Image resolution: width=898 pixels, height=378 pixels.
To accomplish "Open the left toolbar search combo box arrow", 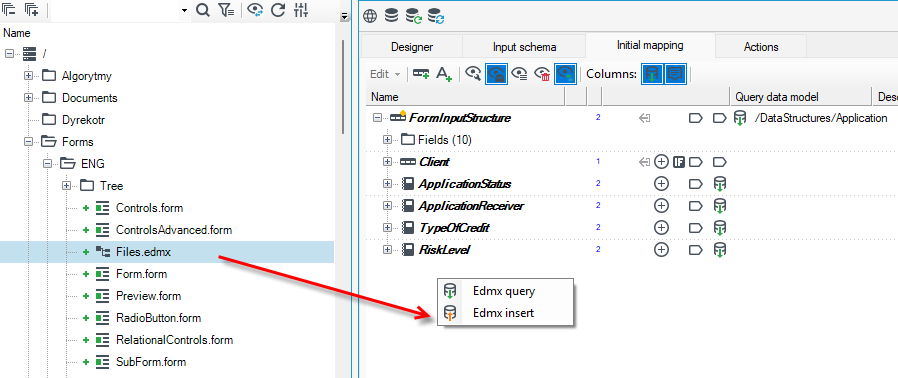I will pyautogui.click(x=184, y=10).
